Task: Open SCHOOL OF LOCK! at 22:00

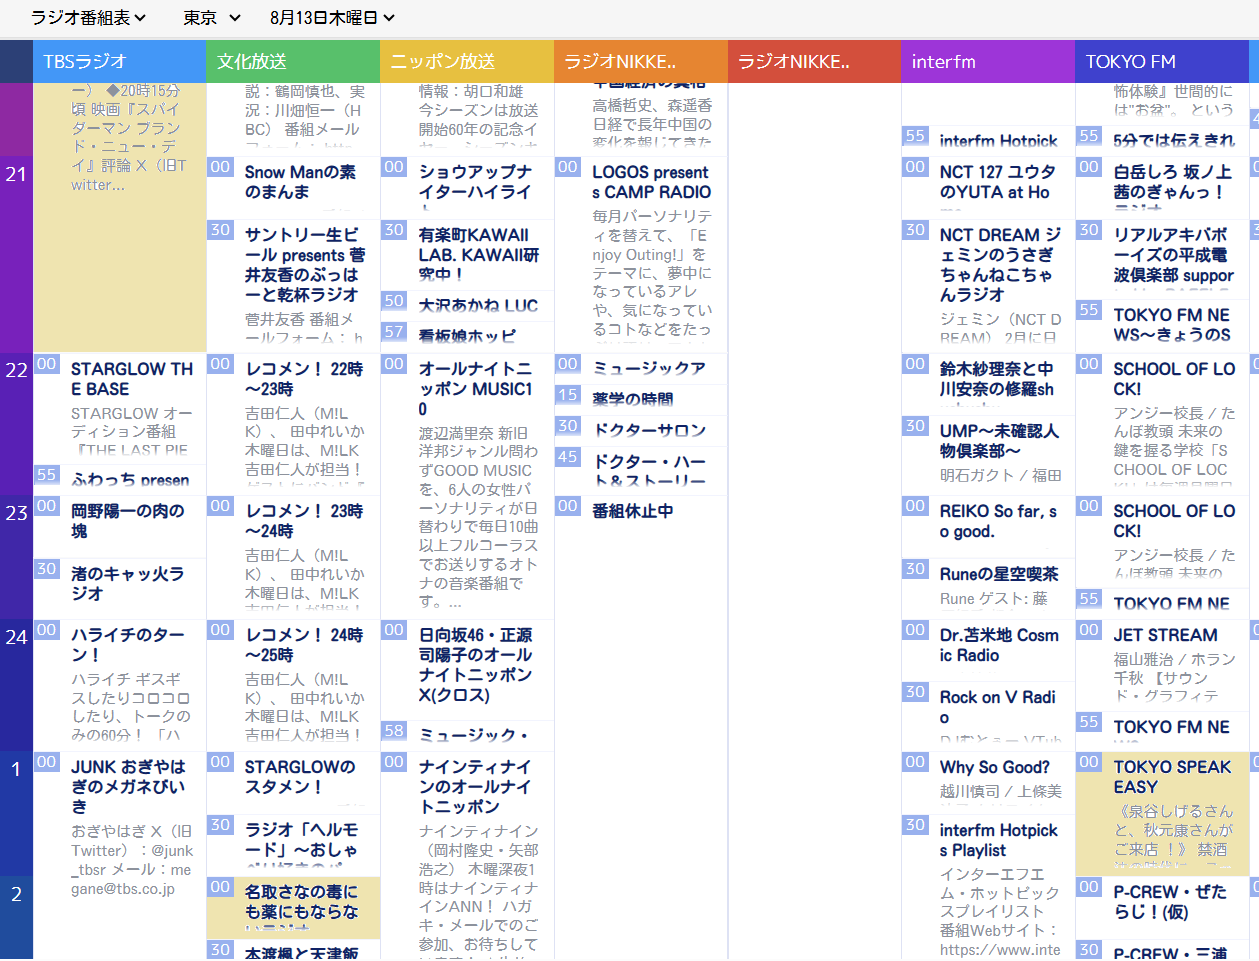Action: (1174, 379)
